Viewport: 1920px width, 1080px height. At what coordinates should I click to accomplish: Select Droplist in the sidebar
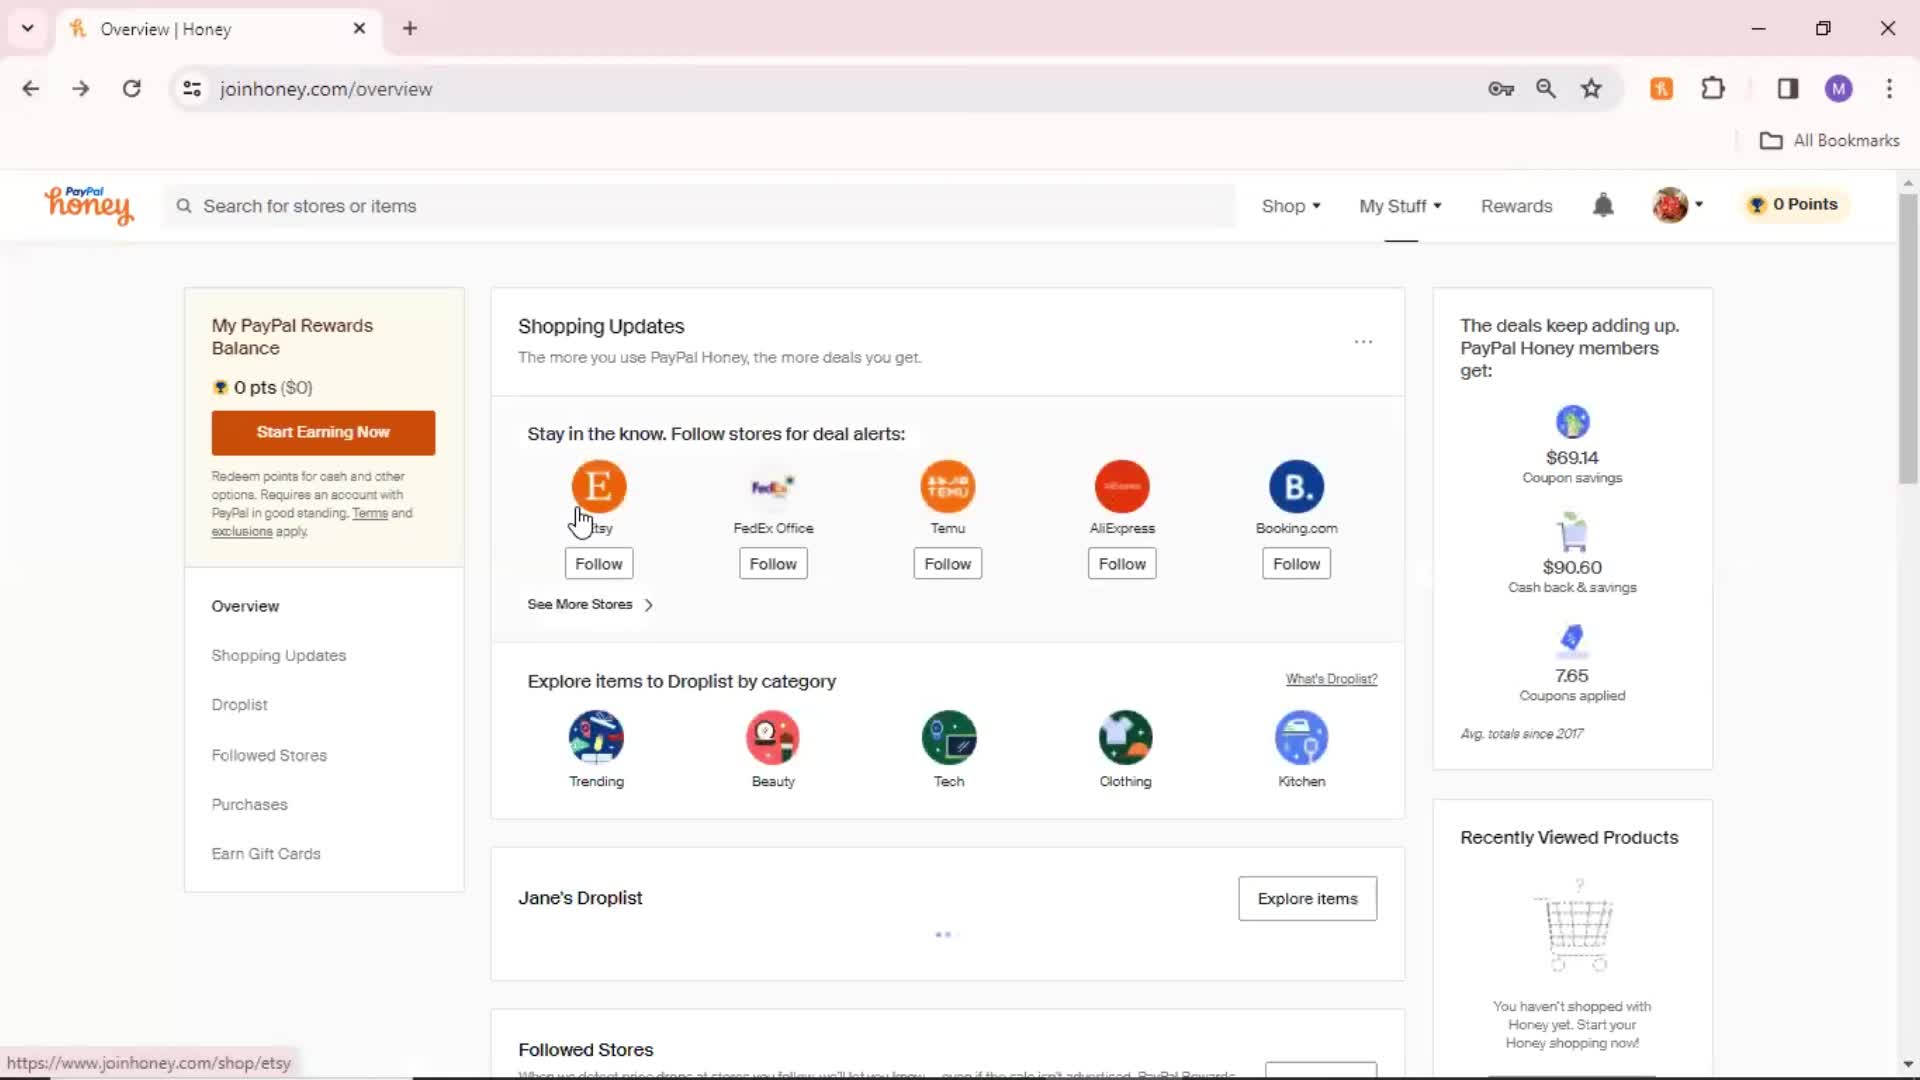(x=239, y=705)
